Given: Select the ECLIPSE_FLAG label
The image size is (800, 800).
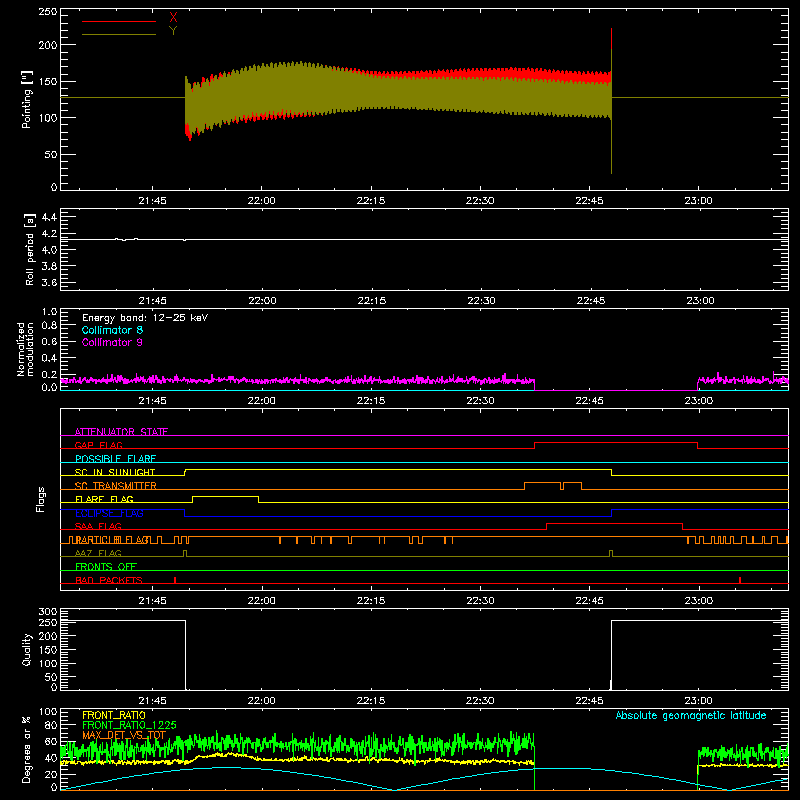Looking at the screenshot, I should (109, 513).
